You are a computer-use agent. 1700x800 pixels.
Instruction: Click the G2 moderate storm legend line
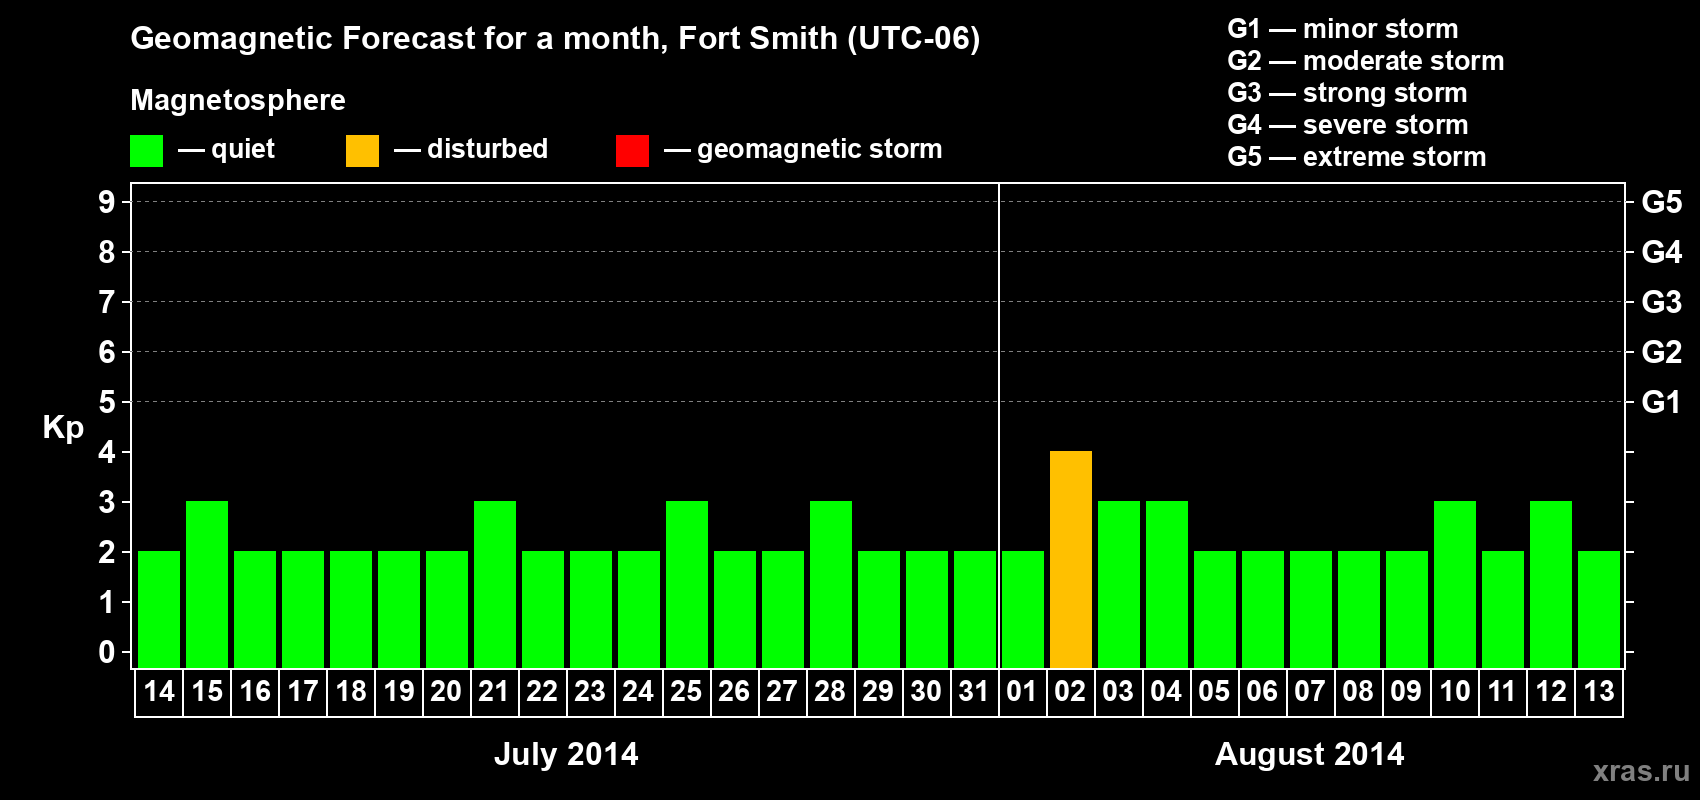click(x=1366, y=61)
